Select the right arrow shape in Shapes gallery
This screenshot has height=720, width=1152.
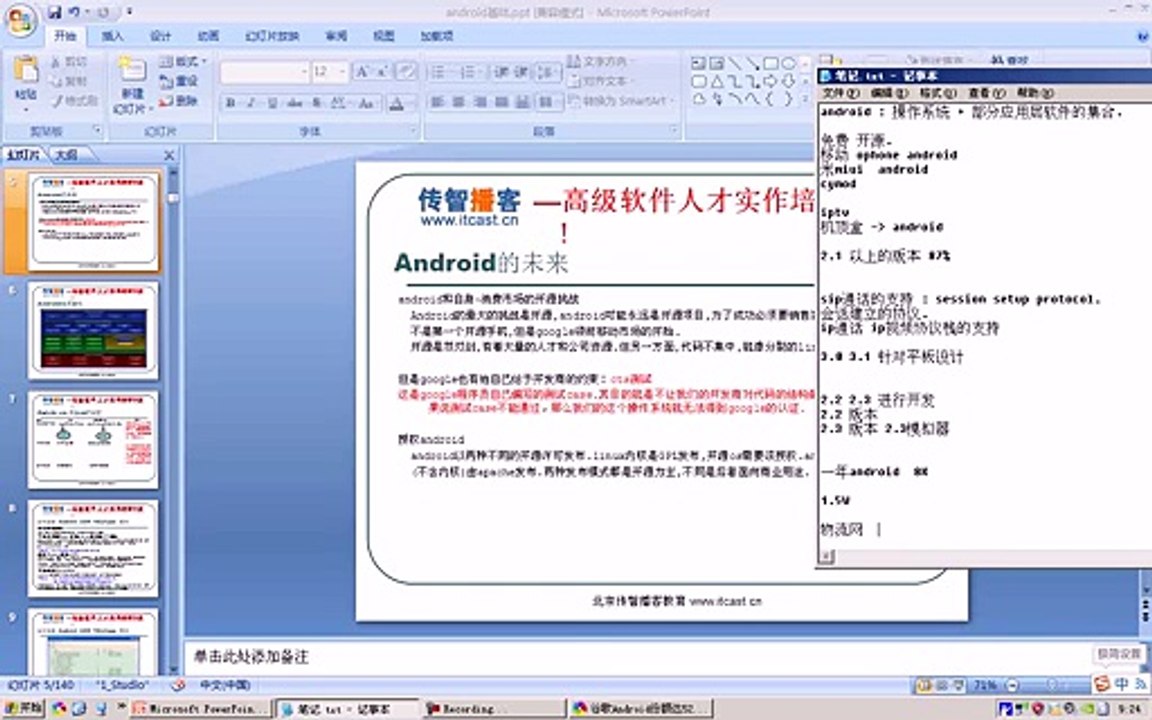coord(771,82)
